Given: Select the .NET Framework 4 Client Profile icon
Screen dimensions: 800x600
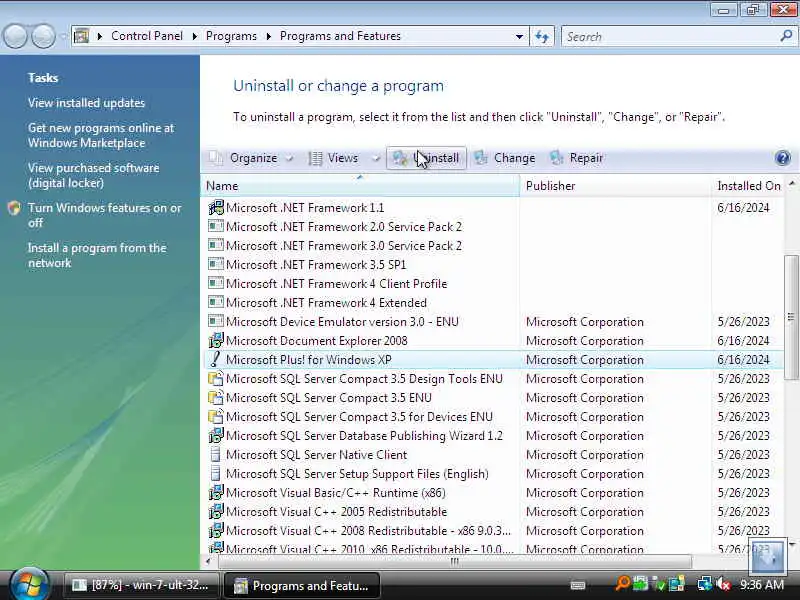Looking at the screenshot, I should click(x=216, y=284).
